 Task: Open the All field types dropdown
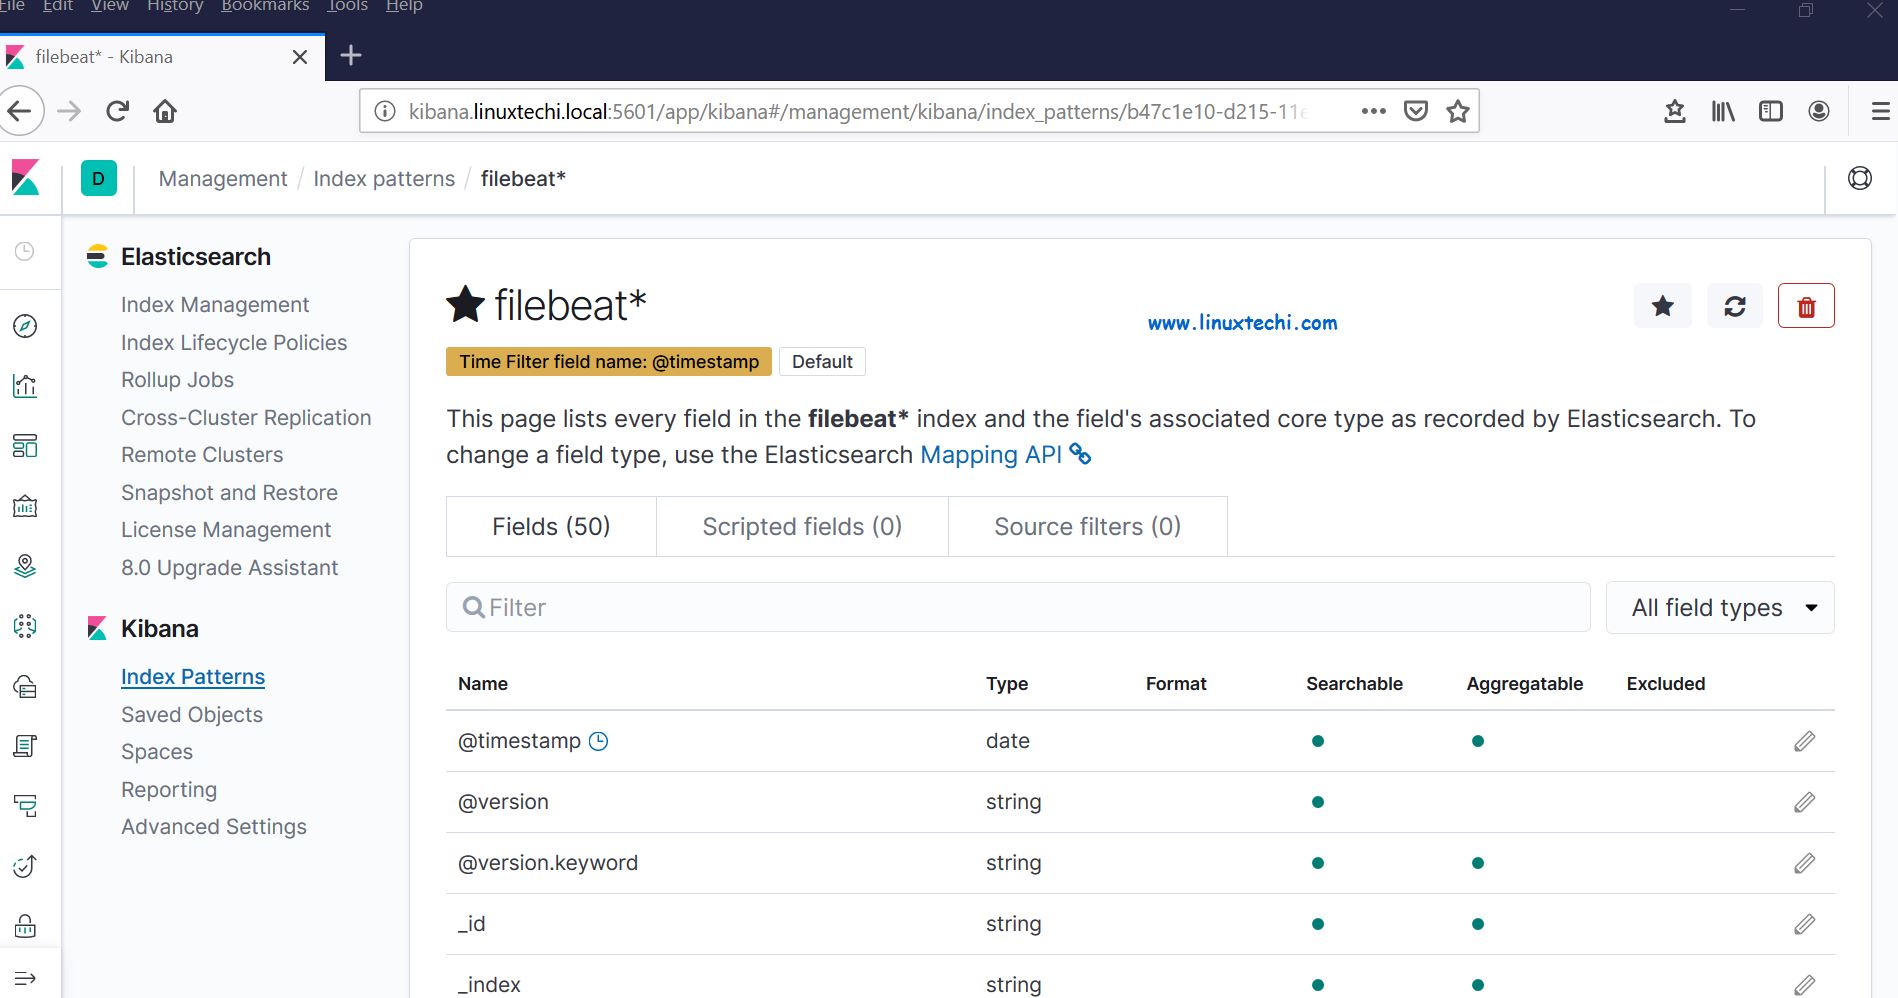[x=1719, y=607]
